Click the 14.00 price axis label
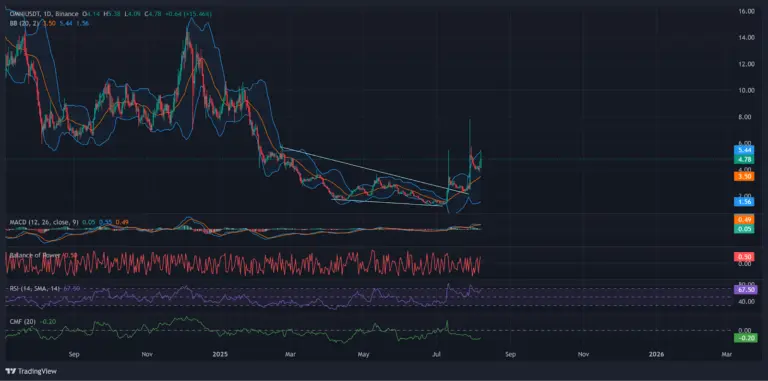 (746, 37)
